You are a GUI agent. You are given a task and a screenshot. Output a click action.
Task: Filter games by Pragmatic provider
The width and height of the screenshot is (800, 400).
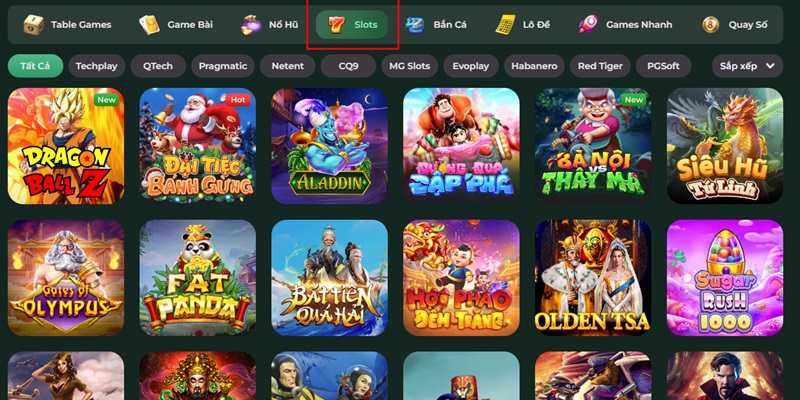tap(223, 66)
